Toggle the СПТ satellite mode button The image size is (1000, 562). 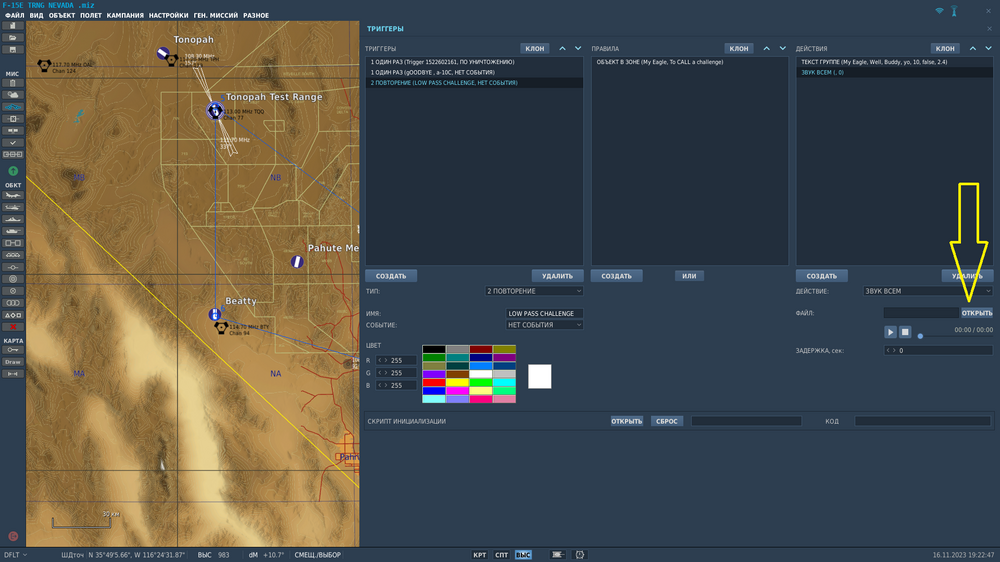click(x=502, y=554)
